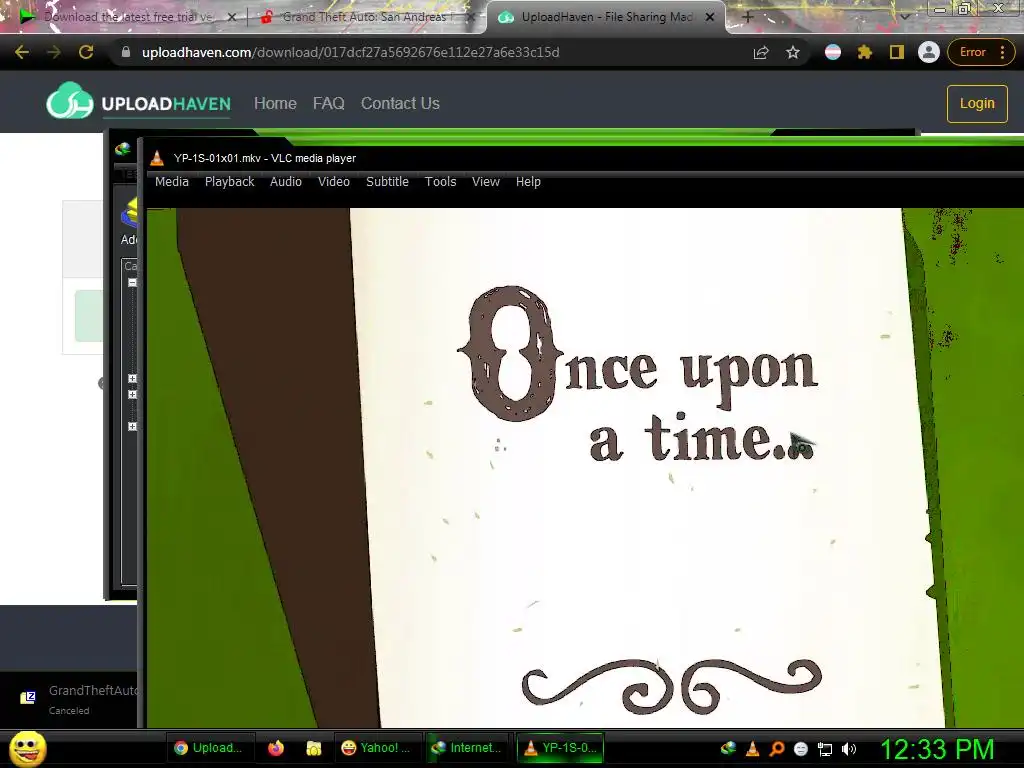Open VLC's Help menu
Screen dimensions: 1024x768
[528, 182]
